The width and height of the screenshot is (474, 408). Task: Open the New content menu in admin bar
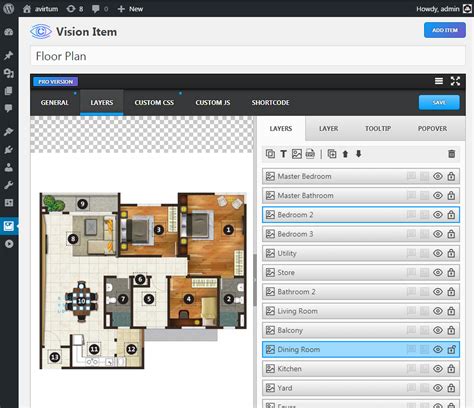(x=130, y=9)
